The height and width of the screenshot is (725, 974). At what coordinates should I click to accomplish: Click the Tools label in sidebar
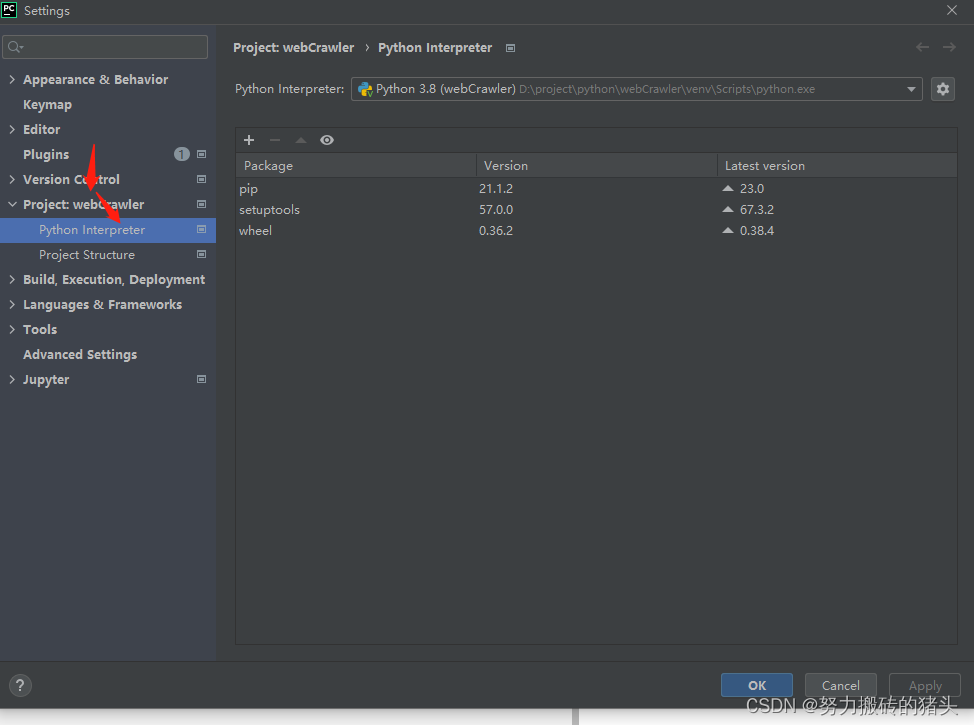40,329
